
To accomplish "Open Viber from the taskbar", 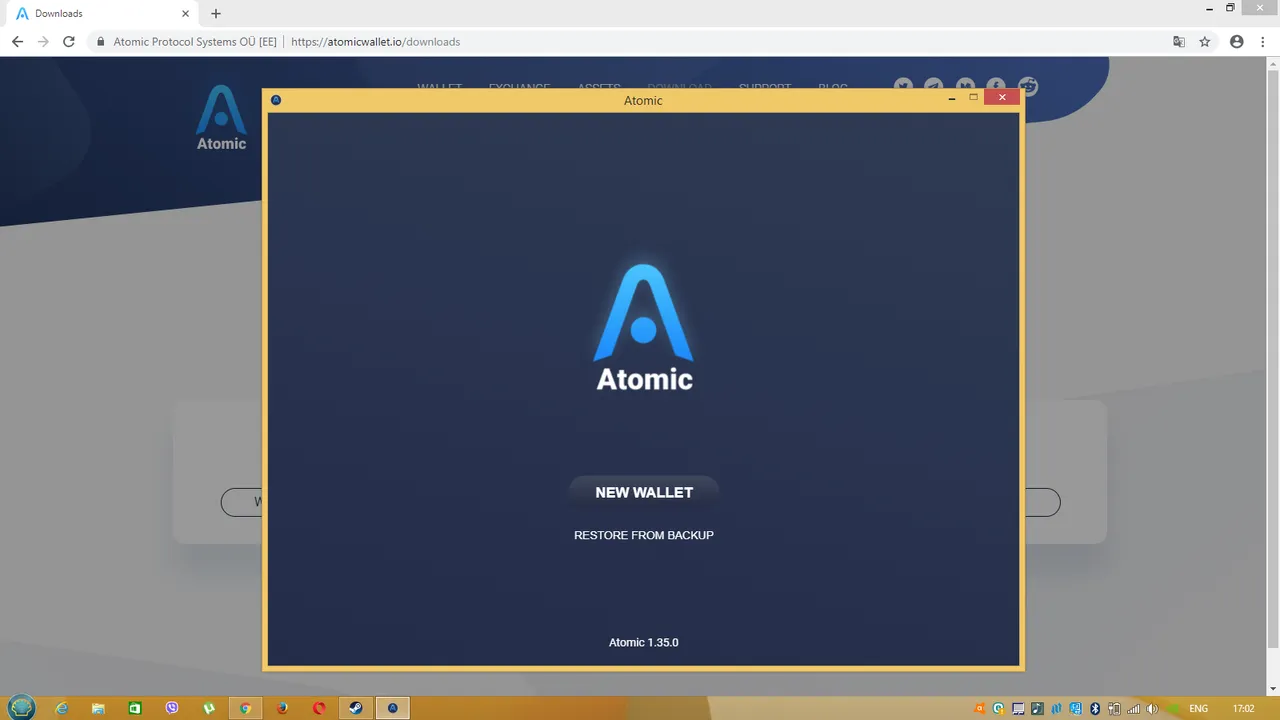I will point(172,708).
